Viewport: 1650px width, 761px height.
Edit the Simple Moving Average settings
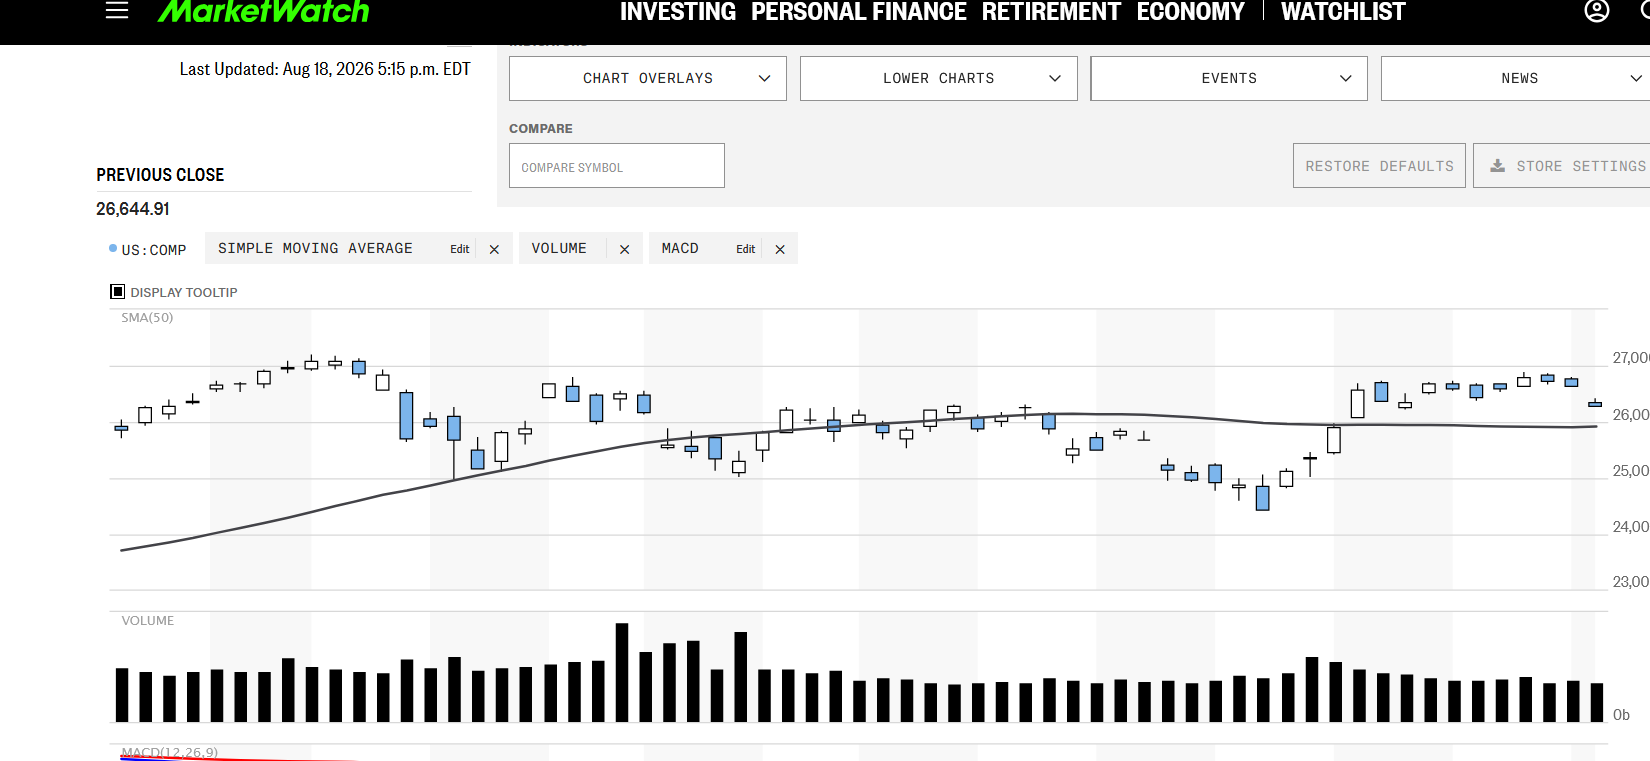[459, 249]
